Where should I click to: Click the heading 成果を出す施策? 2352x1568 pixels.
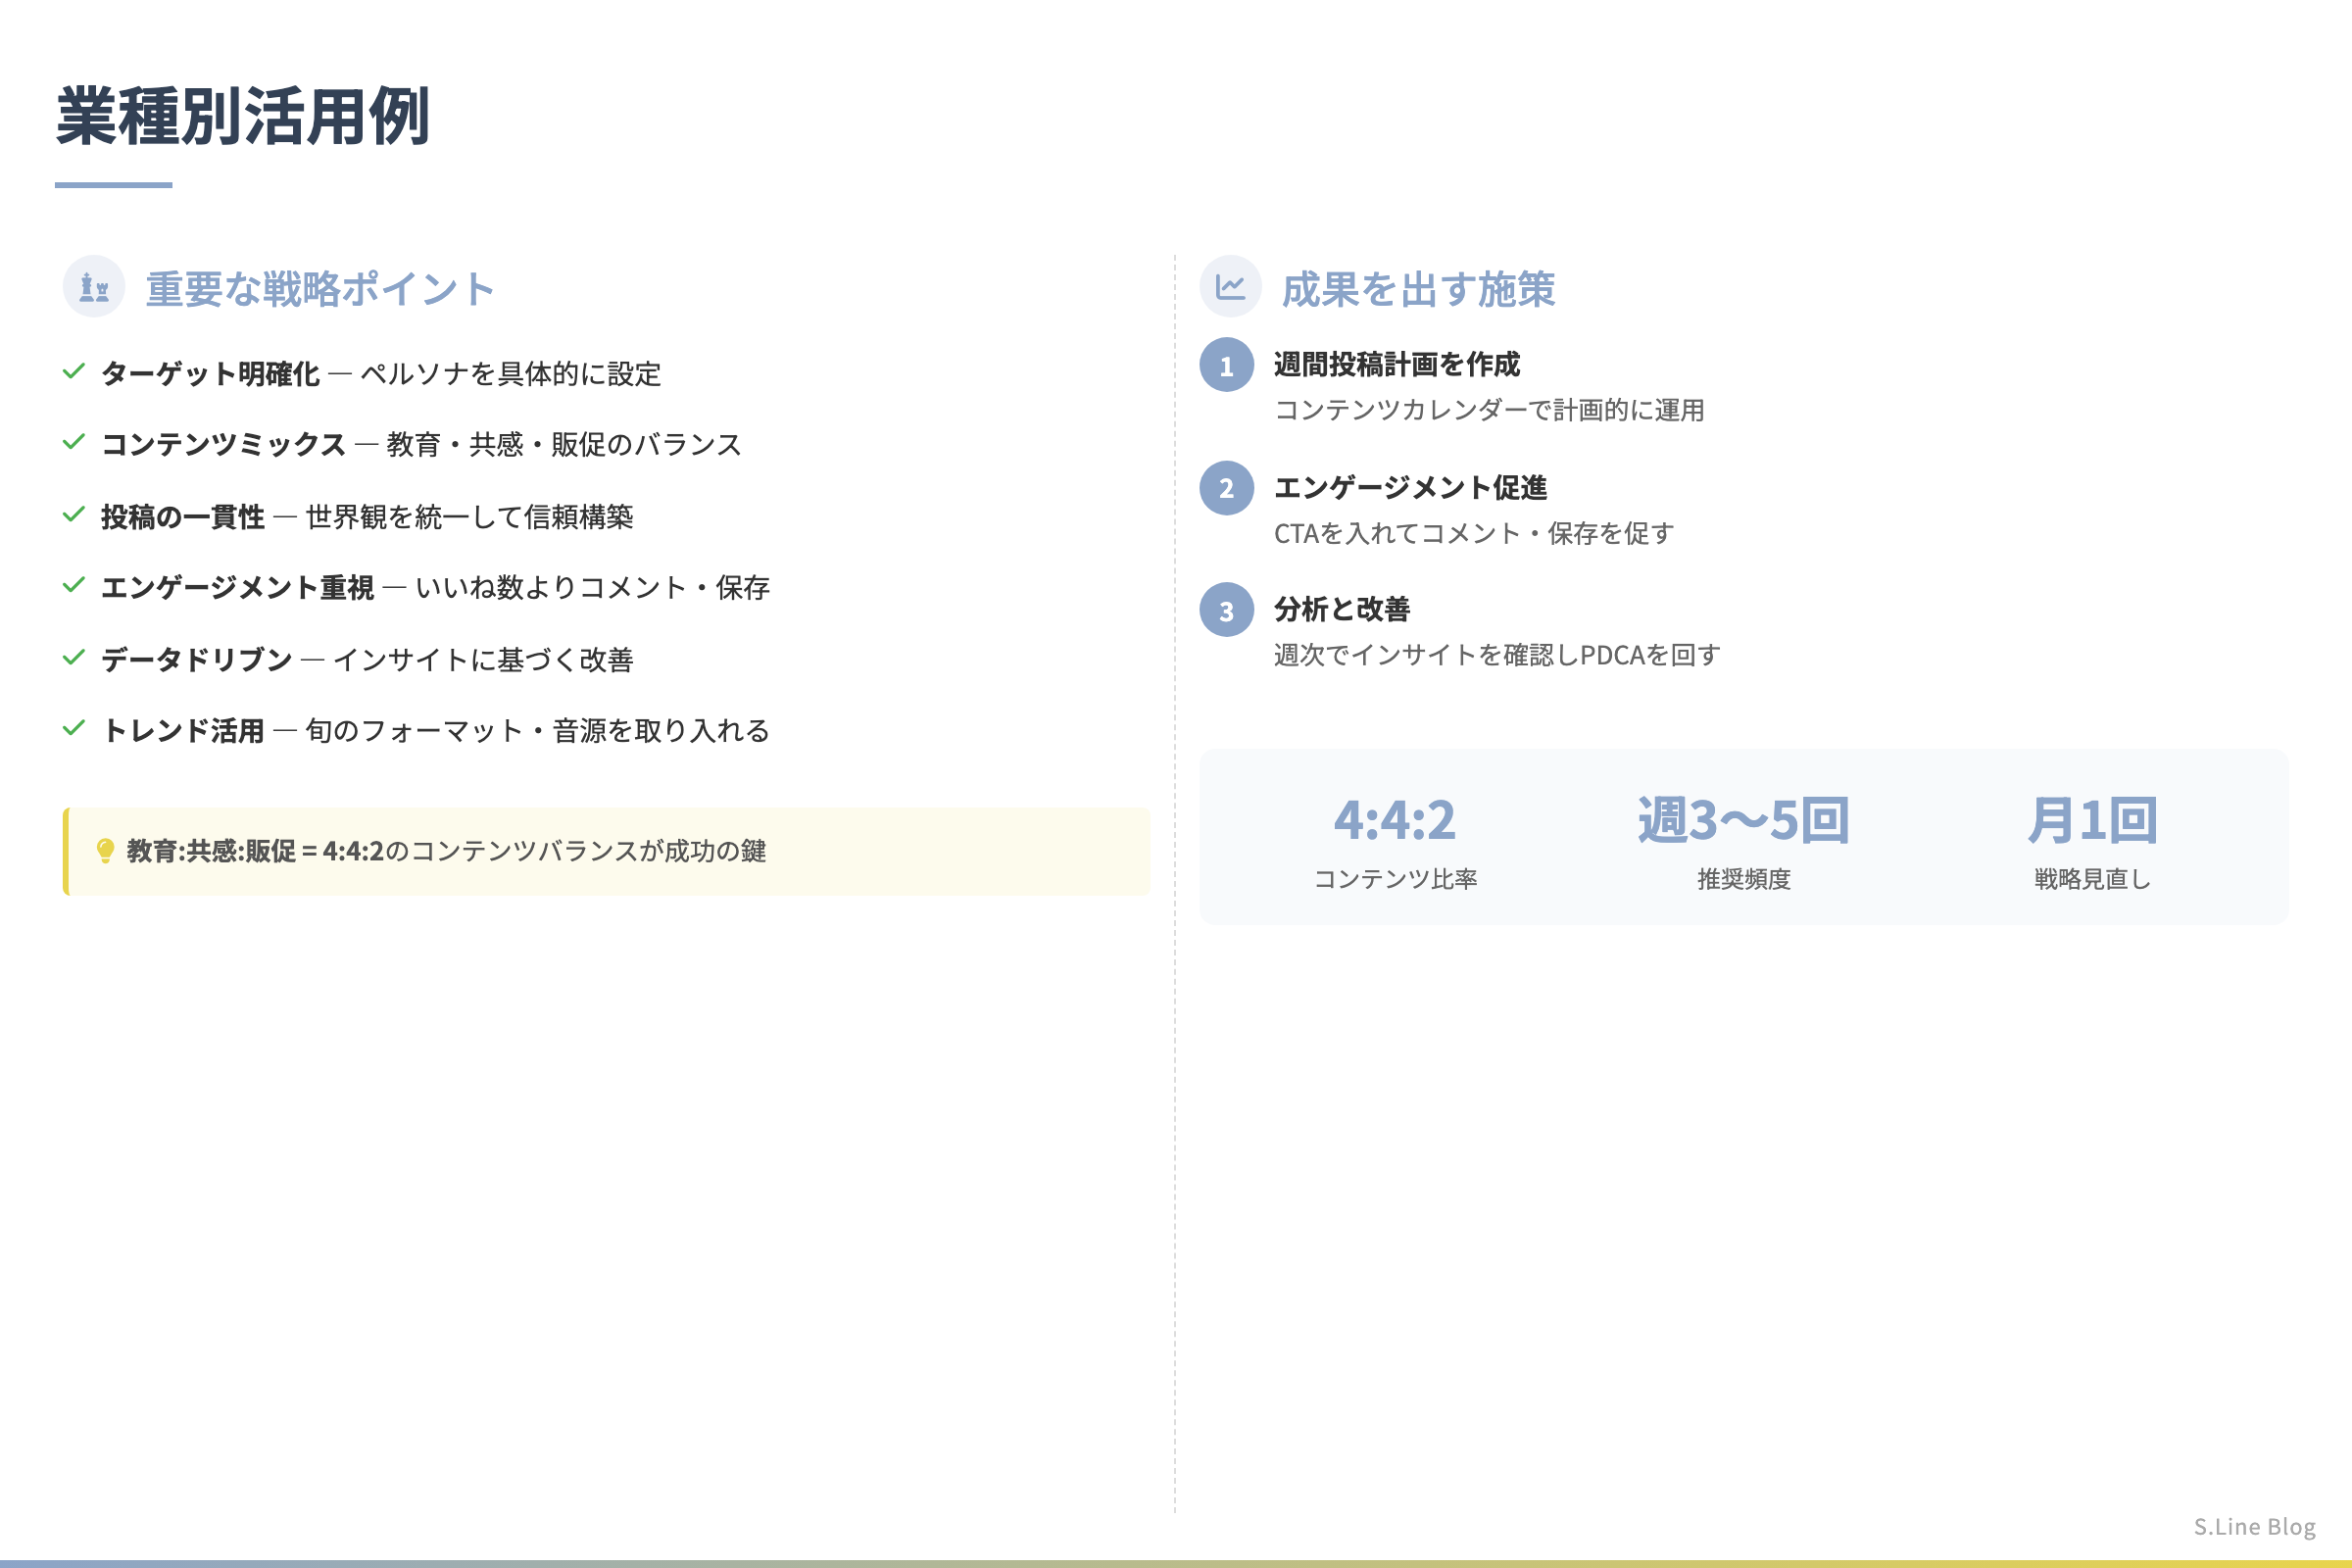1418,289
